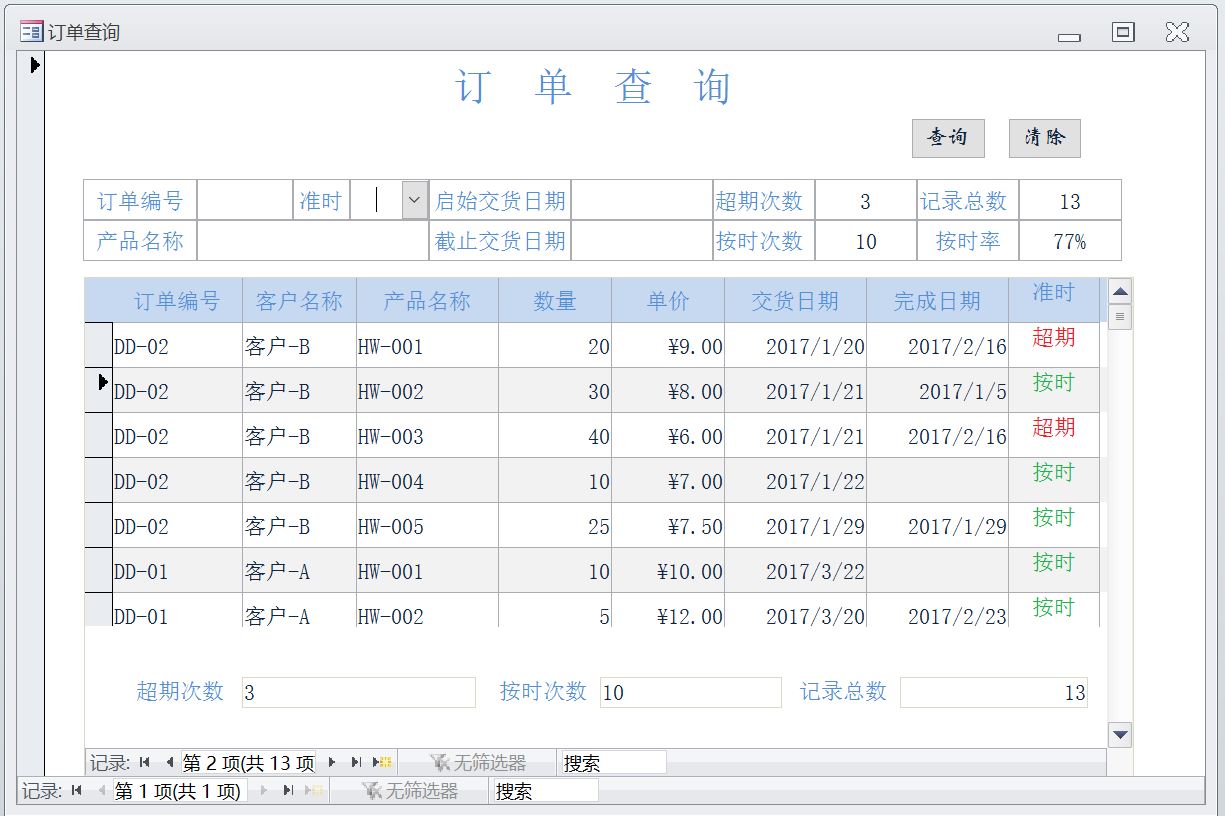Click the subform 无筛选器 filter indicator

coord(478,763)
